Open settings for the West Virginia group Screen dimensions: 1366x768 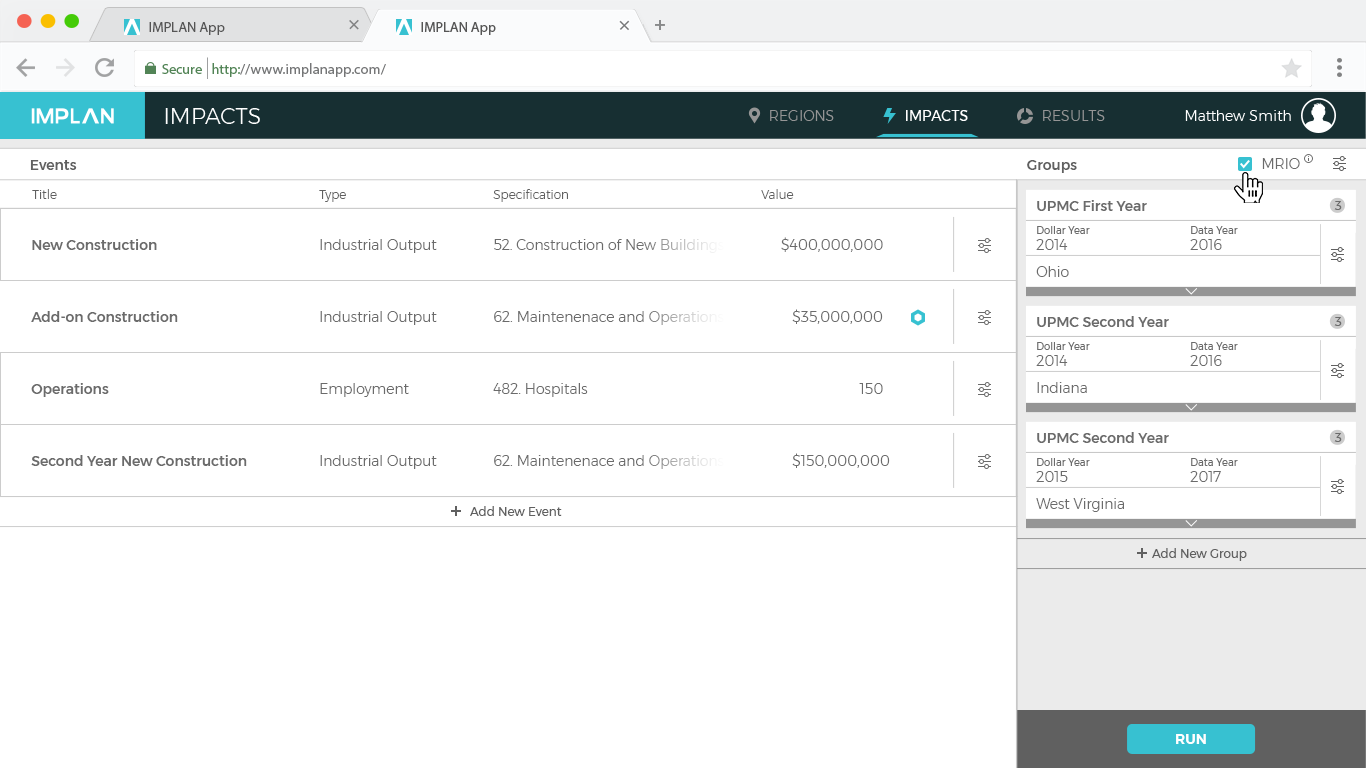pyautogui.click(x=1337, y=486)
